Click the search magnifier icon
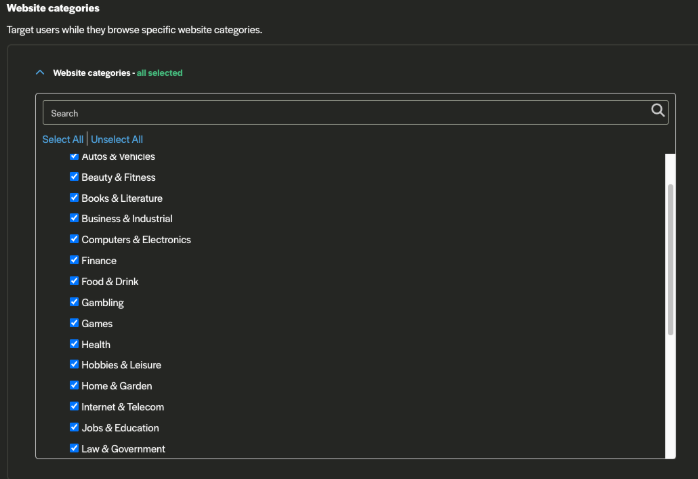Image resolution: width=698 pixels, height=479 pixels. (x=657, y=111)
